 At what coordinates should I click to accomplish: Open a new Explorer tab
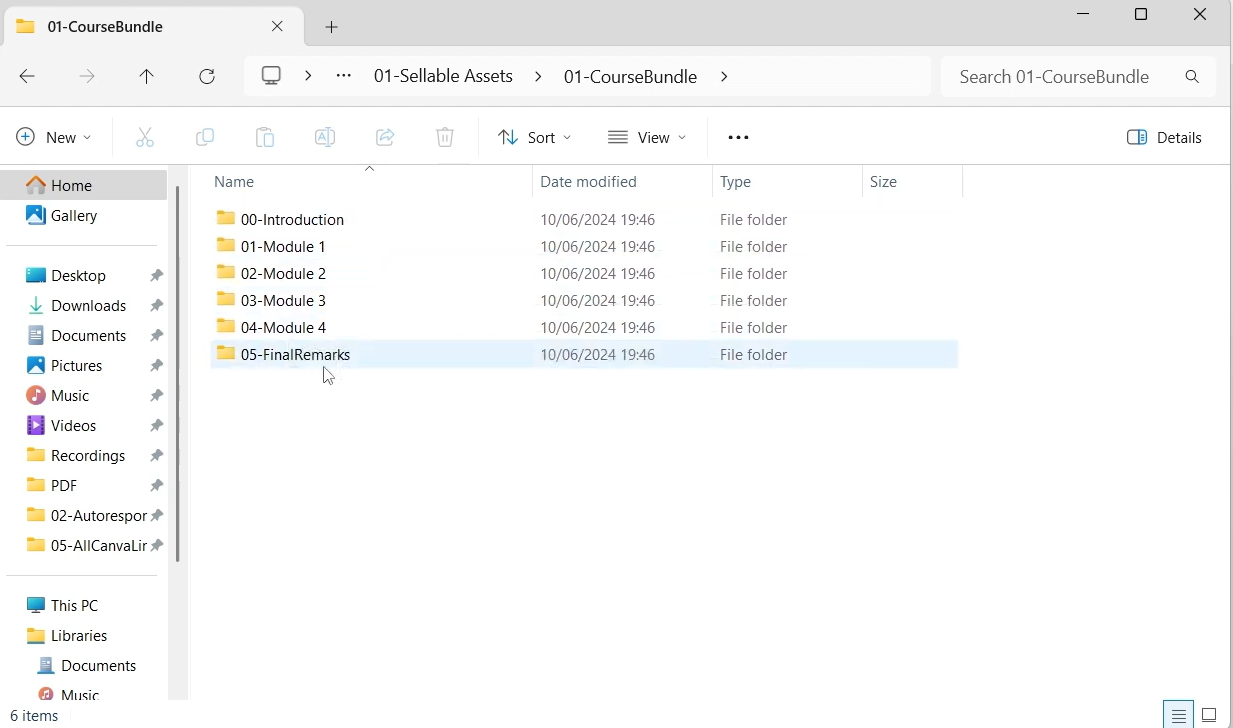click(331, 27)
